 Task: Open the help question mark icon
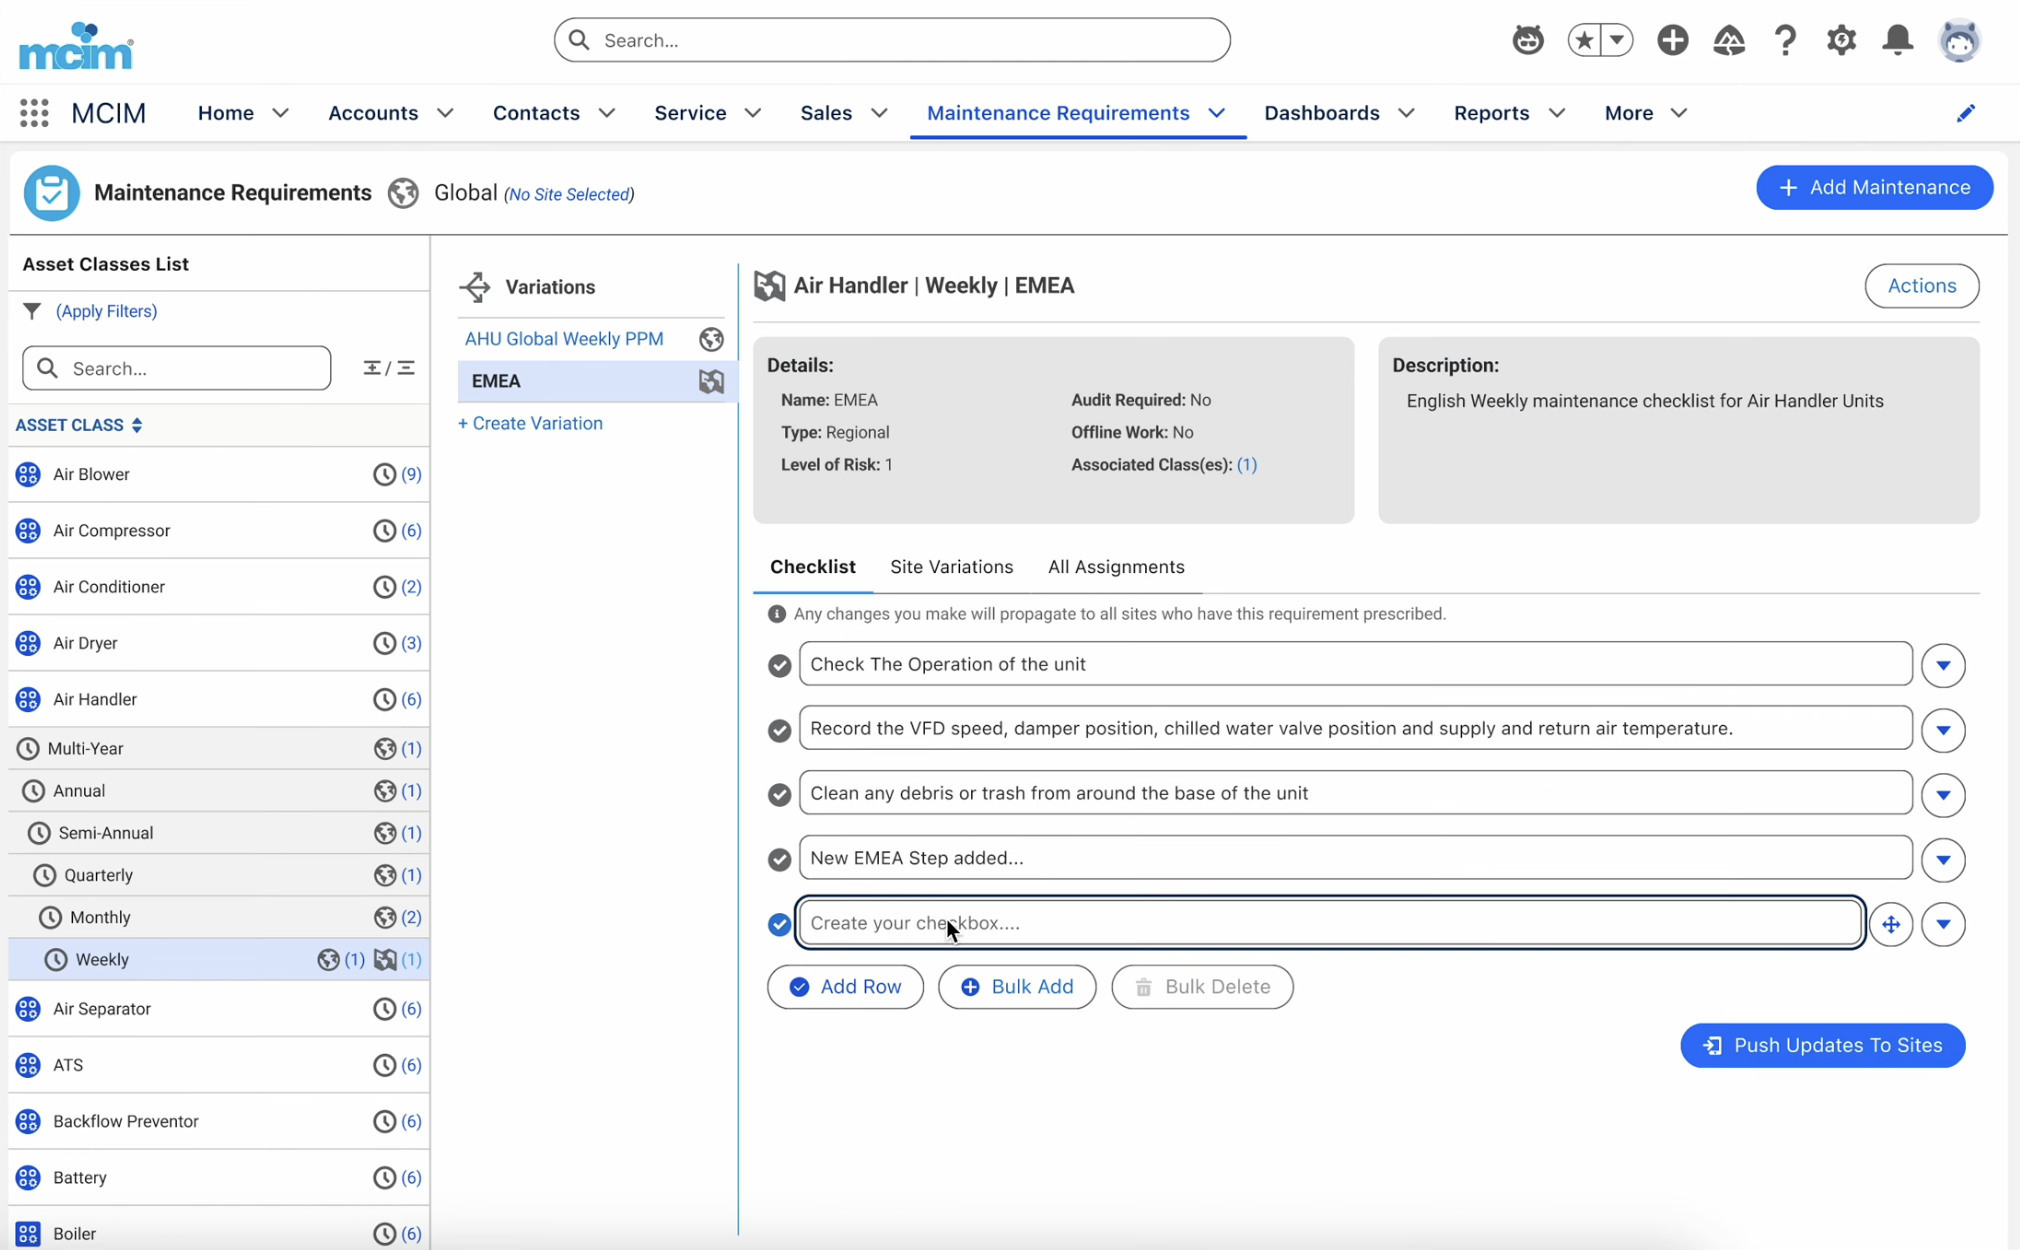coord(1785,40)
